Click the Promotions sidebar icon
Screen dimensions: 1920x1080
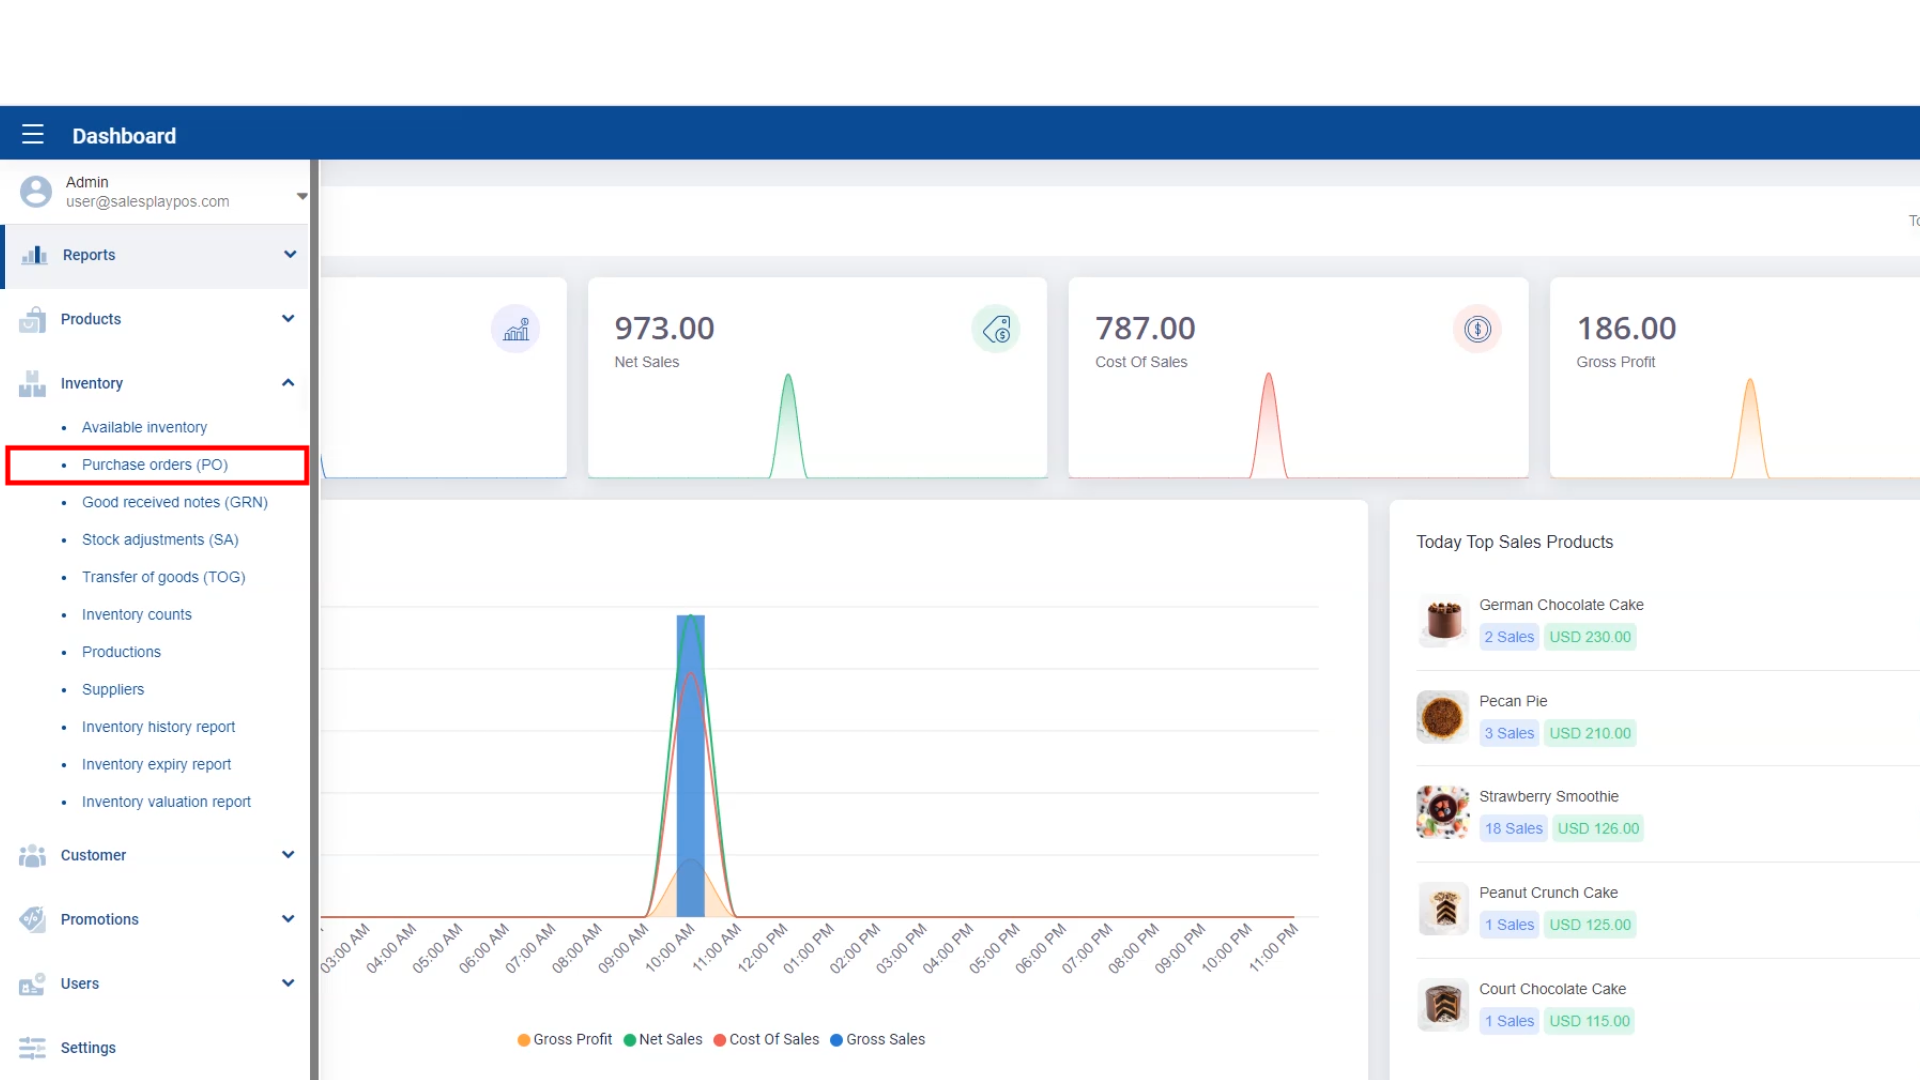coord(32,919)
